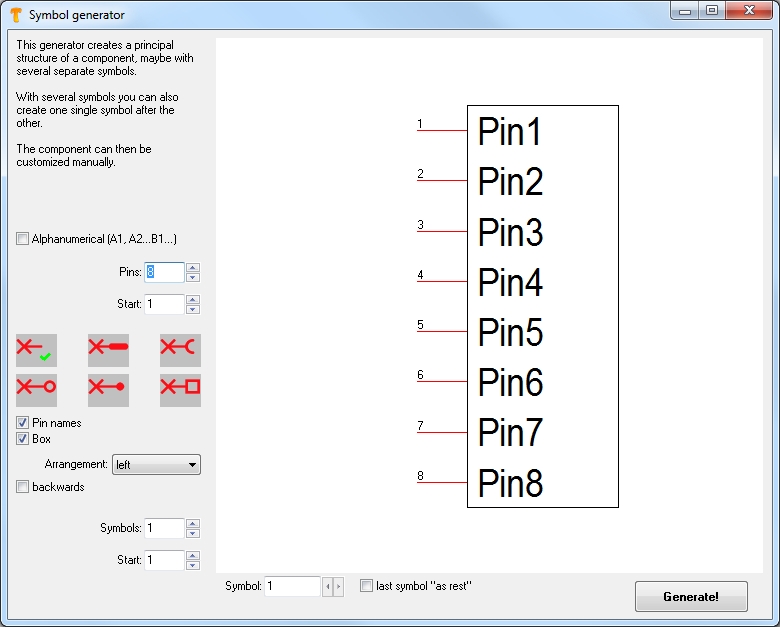Decrease pin Start number with down arrow
Image resolution: width=780 pixels, height=627 pixels.
click(x=193, y=309)
